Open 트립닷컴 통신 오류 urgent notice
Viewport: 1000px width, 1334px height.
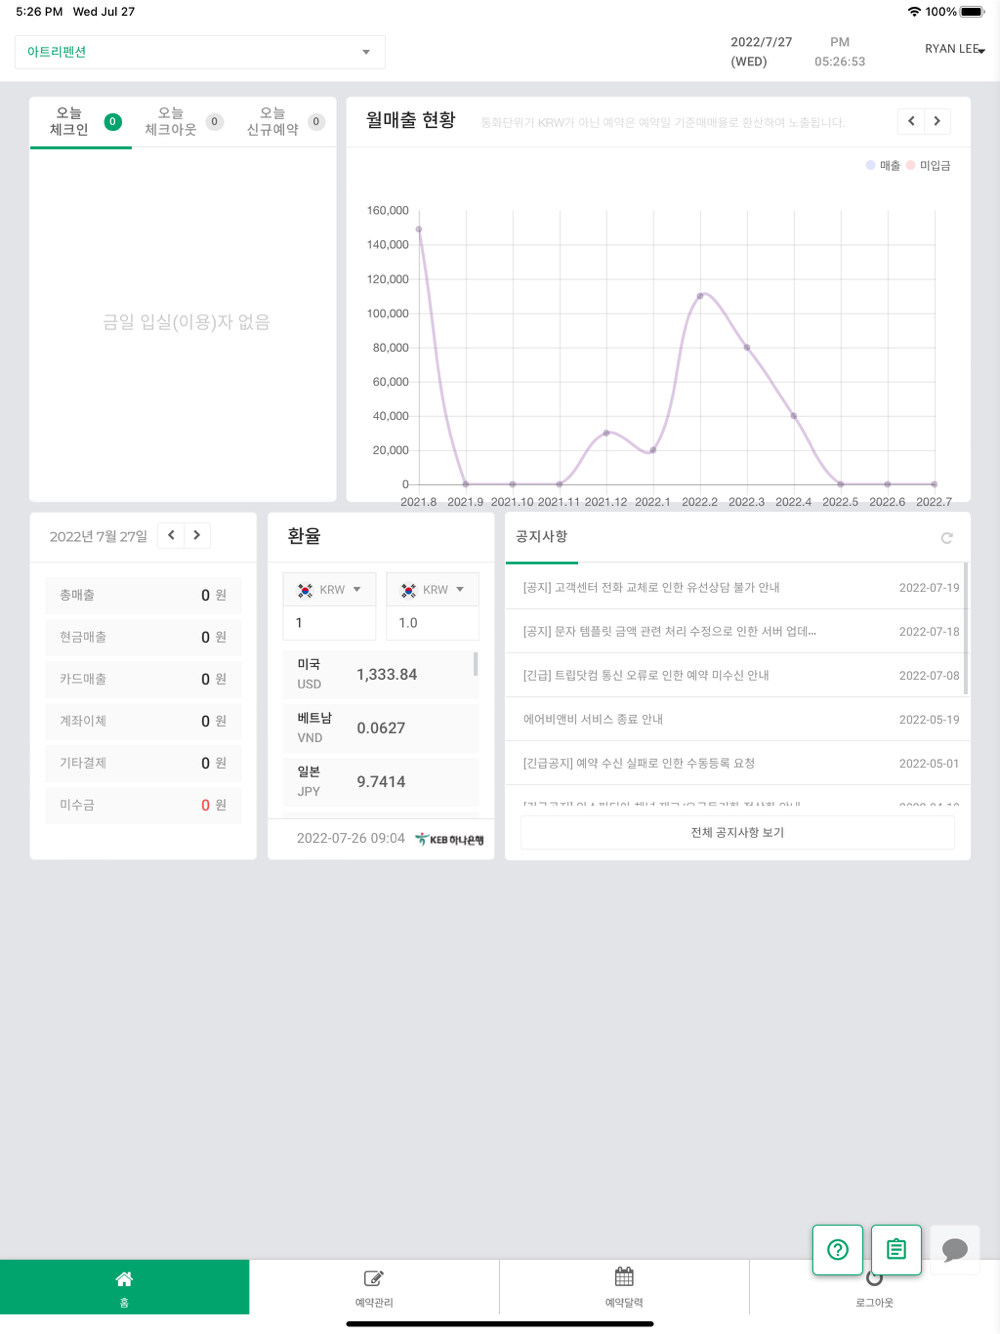point(736,676)
